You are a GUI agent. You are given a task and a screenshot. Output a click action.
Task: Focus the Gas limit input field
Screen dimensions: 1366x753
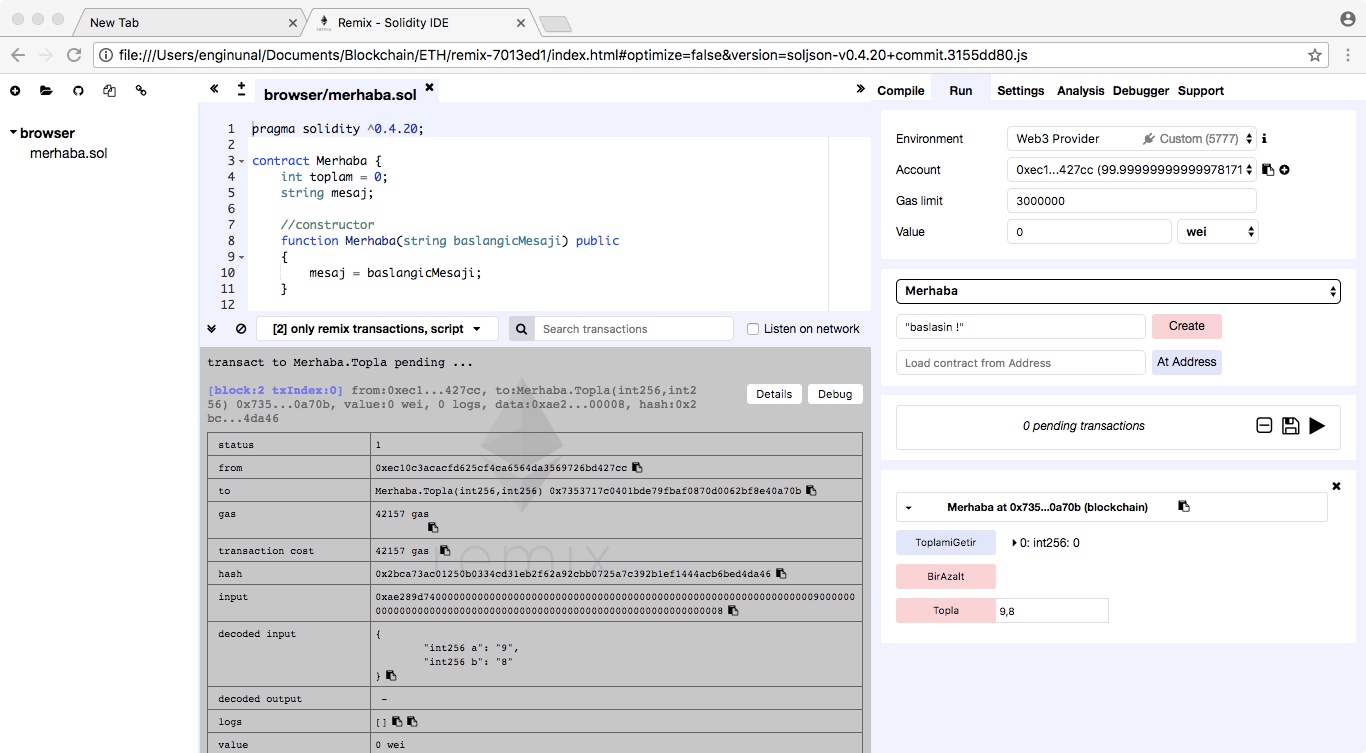click(1131, 201)
